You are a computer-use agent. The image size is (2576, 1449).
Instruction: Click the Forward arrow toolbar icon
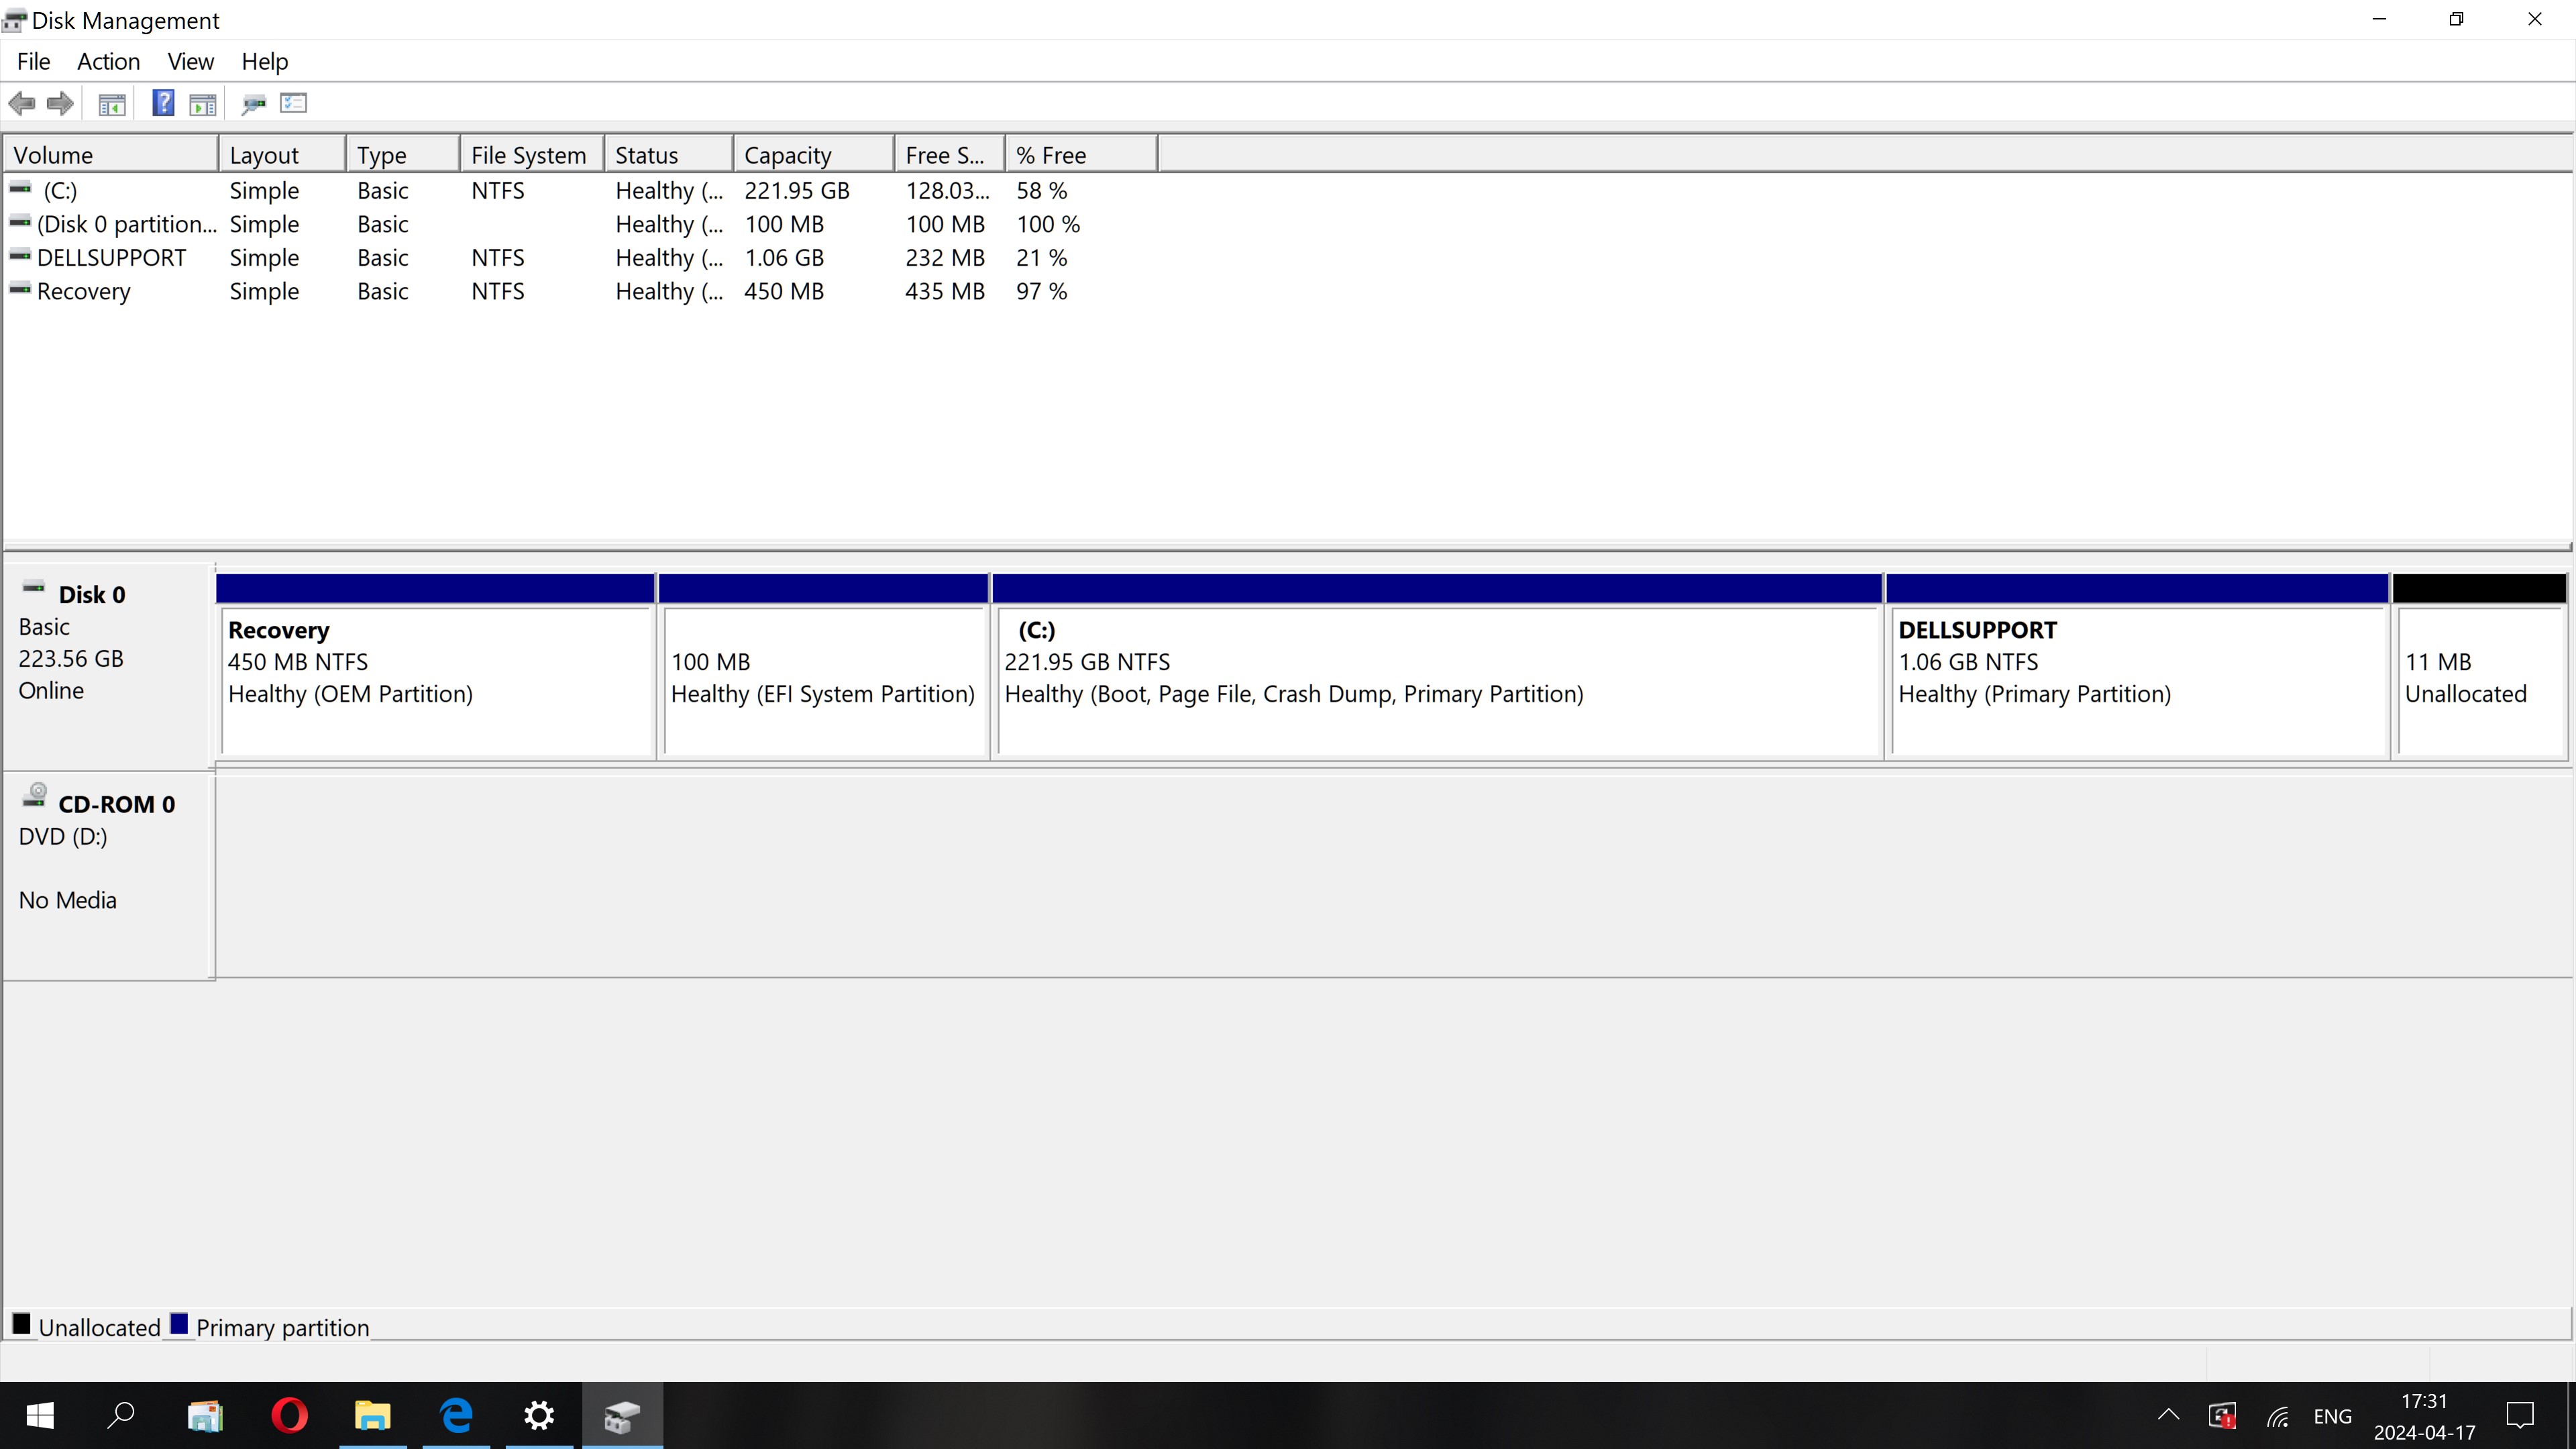tap(60, 103)
